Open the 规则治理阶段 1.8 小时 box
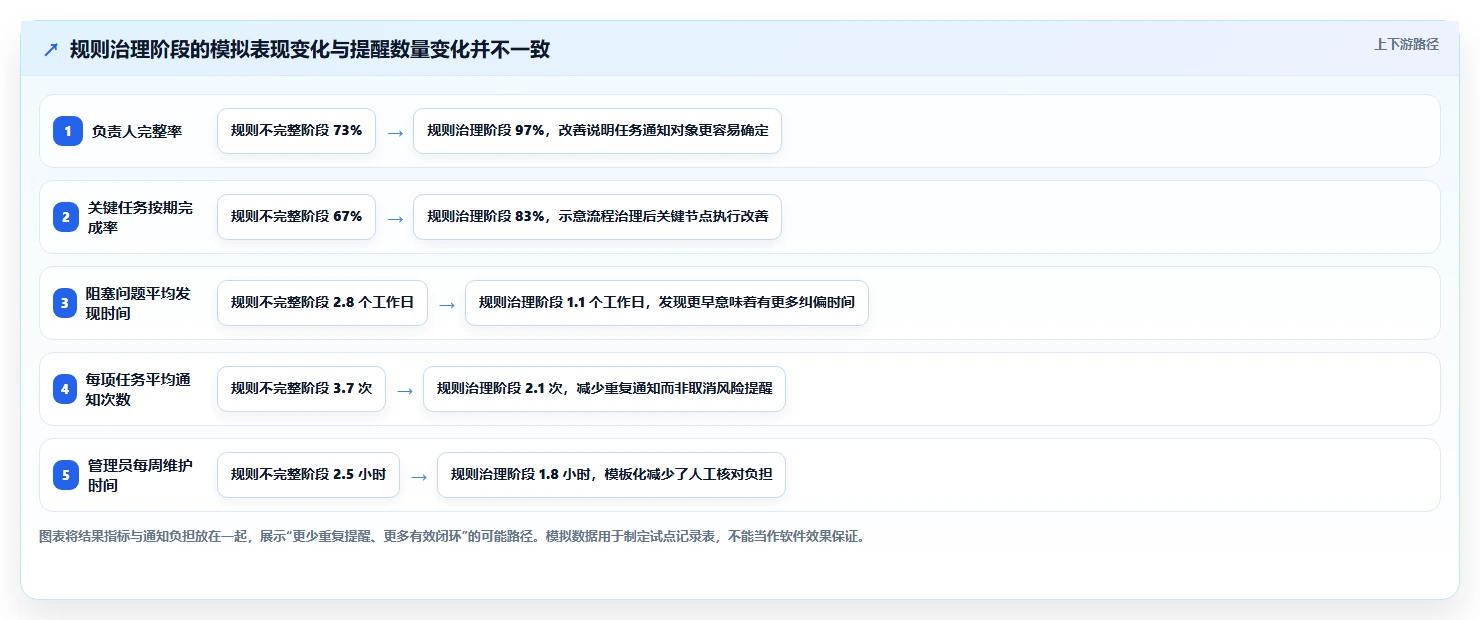This screenshot has height=620, width=1480. (611, 475)
